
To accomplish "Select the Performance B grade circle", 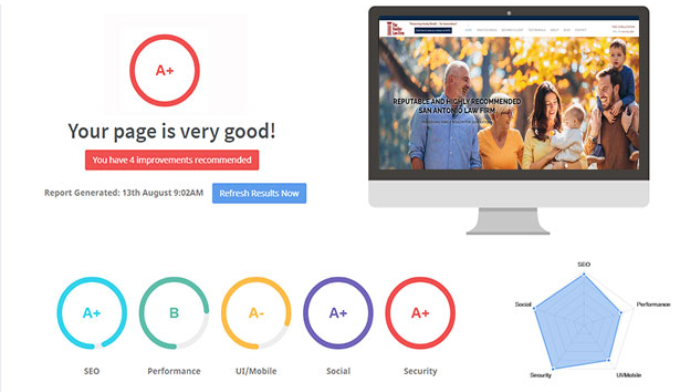I will [174, 313].
